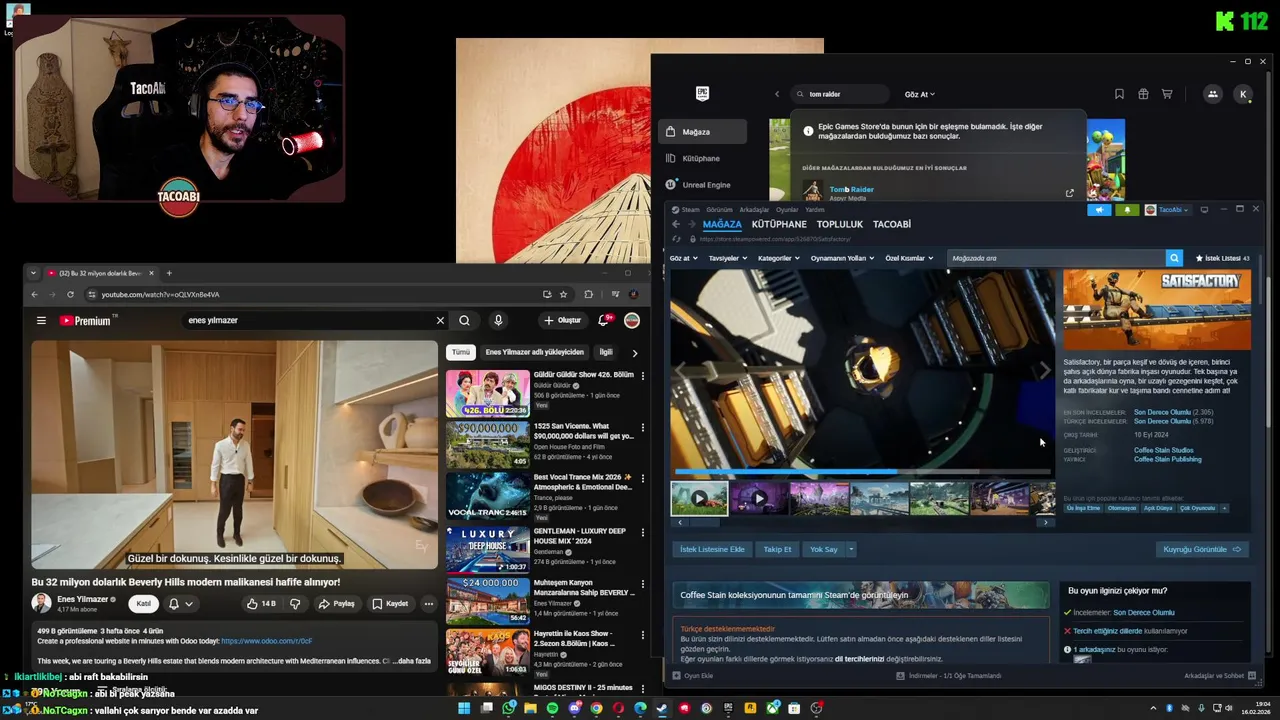Viewport: 1280px width, 720px height.
Task: Open a new browser tab
Action: click(169, 273)
